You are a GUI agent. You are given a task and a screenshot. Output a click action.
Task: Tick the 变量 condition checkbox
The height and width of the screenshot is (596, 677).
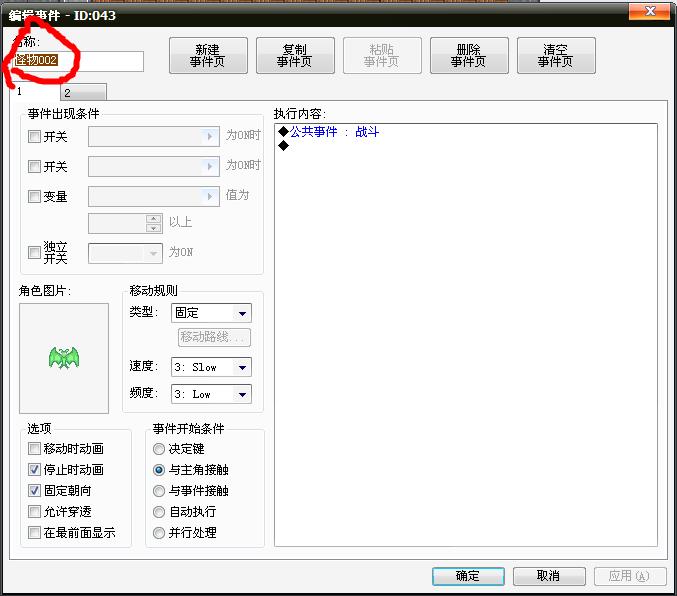click(34, 197)
